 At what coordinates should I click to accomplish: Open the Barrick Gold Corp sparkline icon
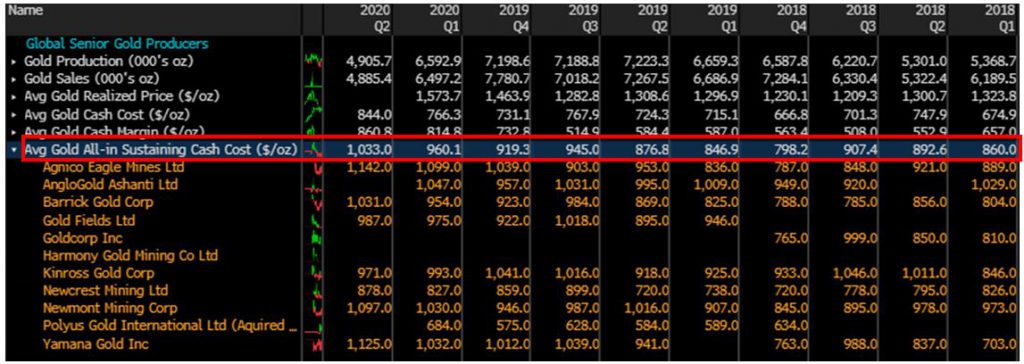313,203
